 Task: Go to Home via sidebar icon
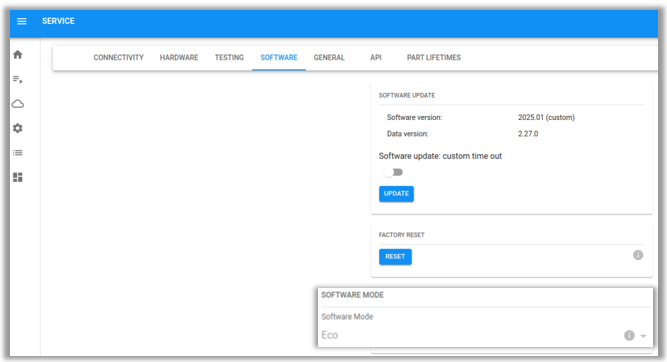(x=18, y=54)
